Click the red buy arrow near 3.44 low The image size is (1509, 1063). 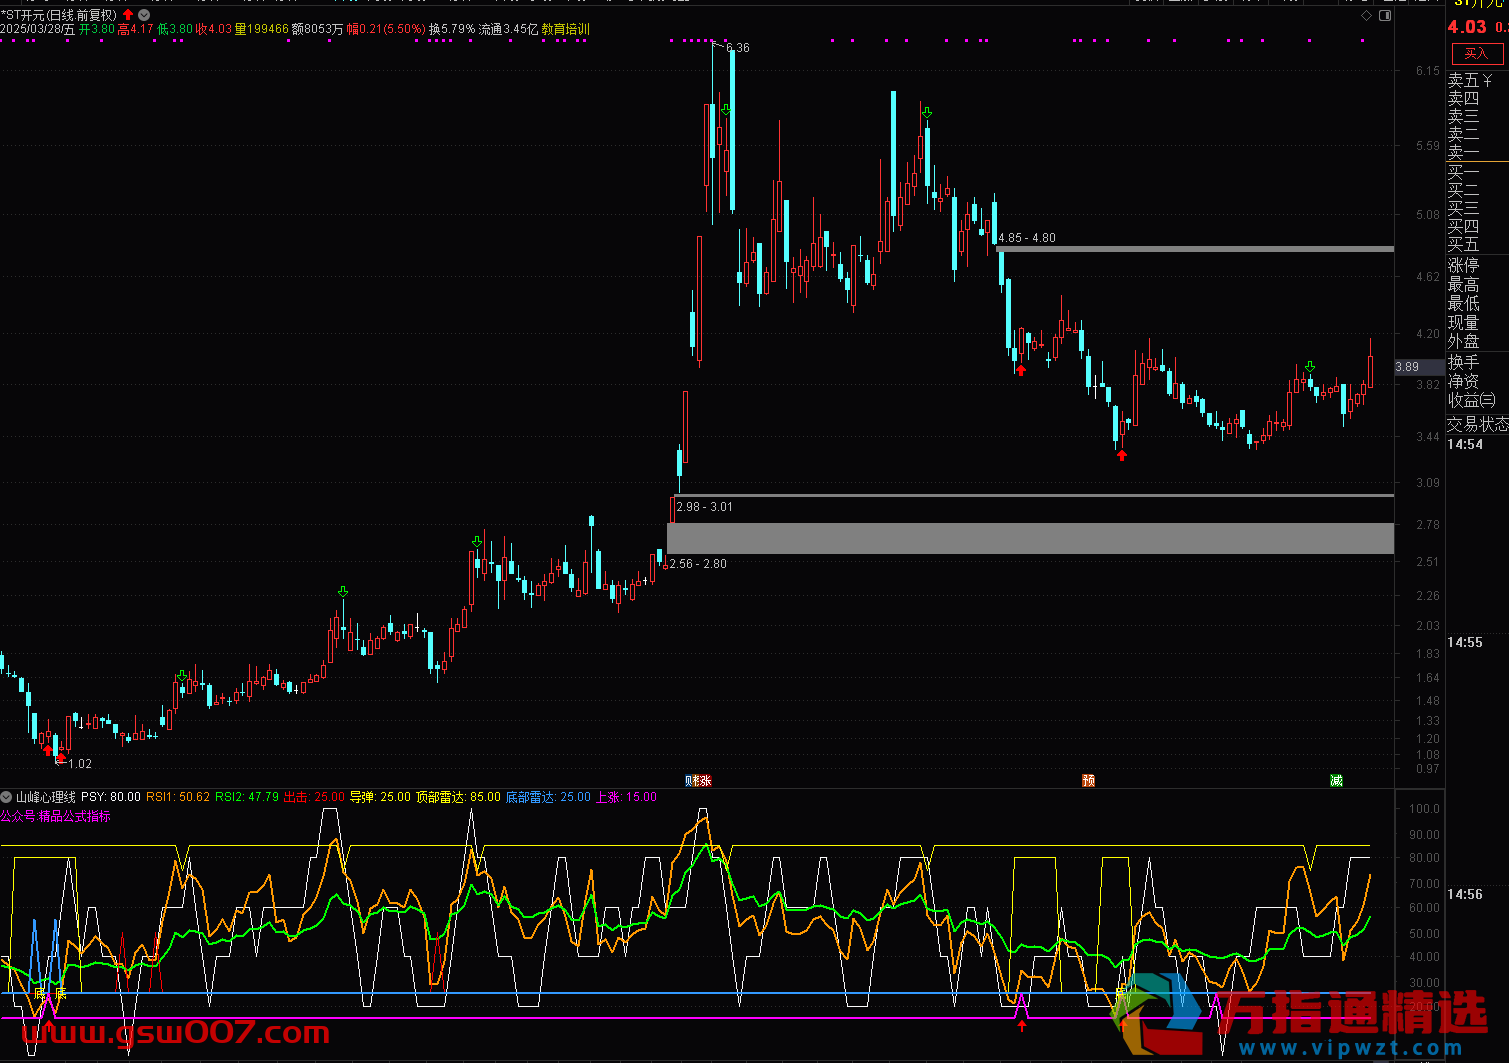click(x=1122, y=455)
